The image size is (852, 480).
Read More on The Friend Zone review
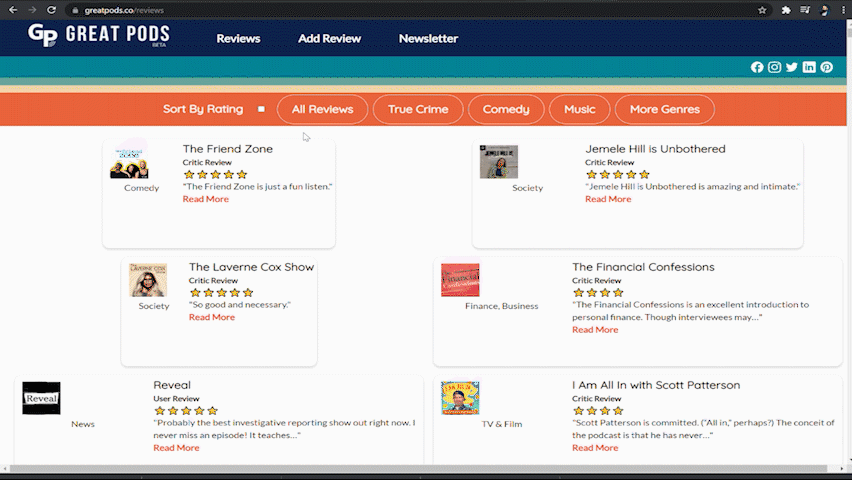click(205, 199)
